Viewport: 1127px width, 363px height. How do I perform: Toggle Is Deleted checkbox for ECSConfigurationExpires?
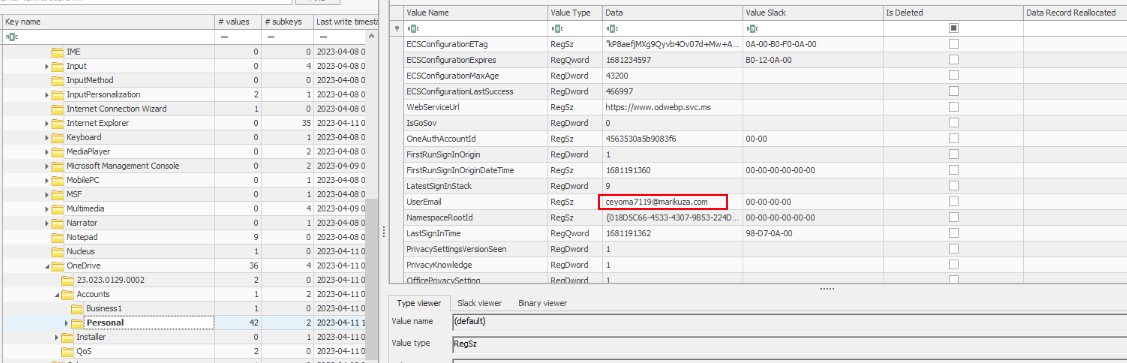954,60
